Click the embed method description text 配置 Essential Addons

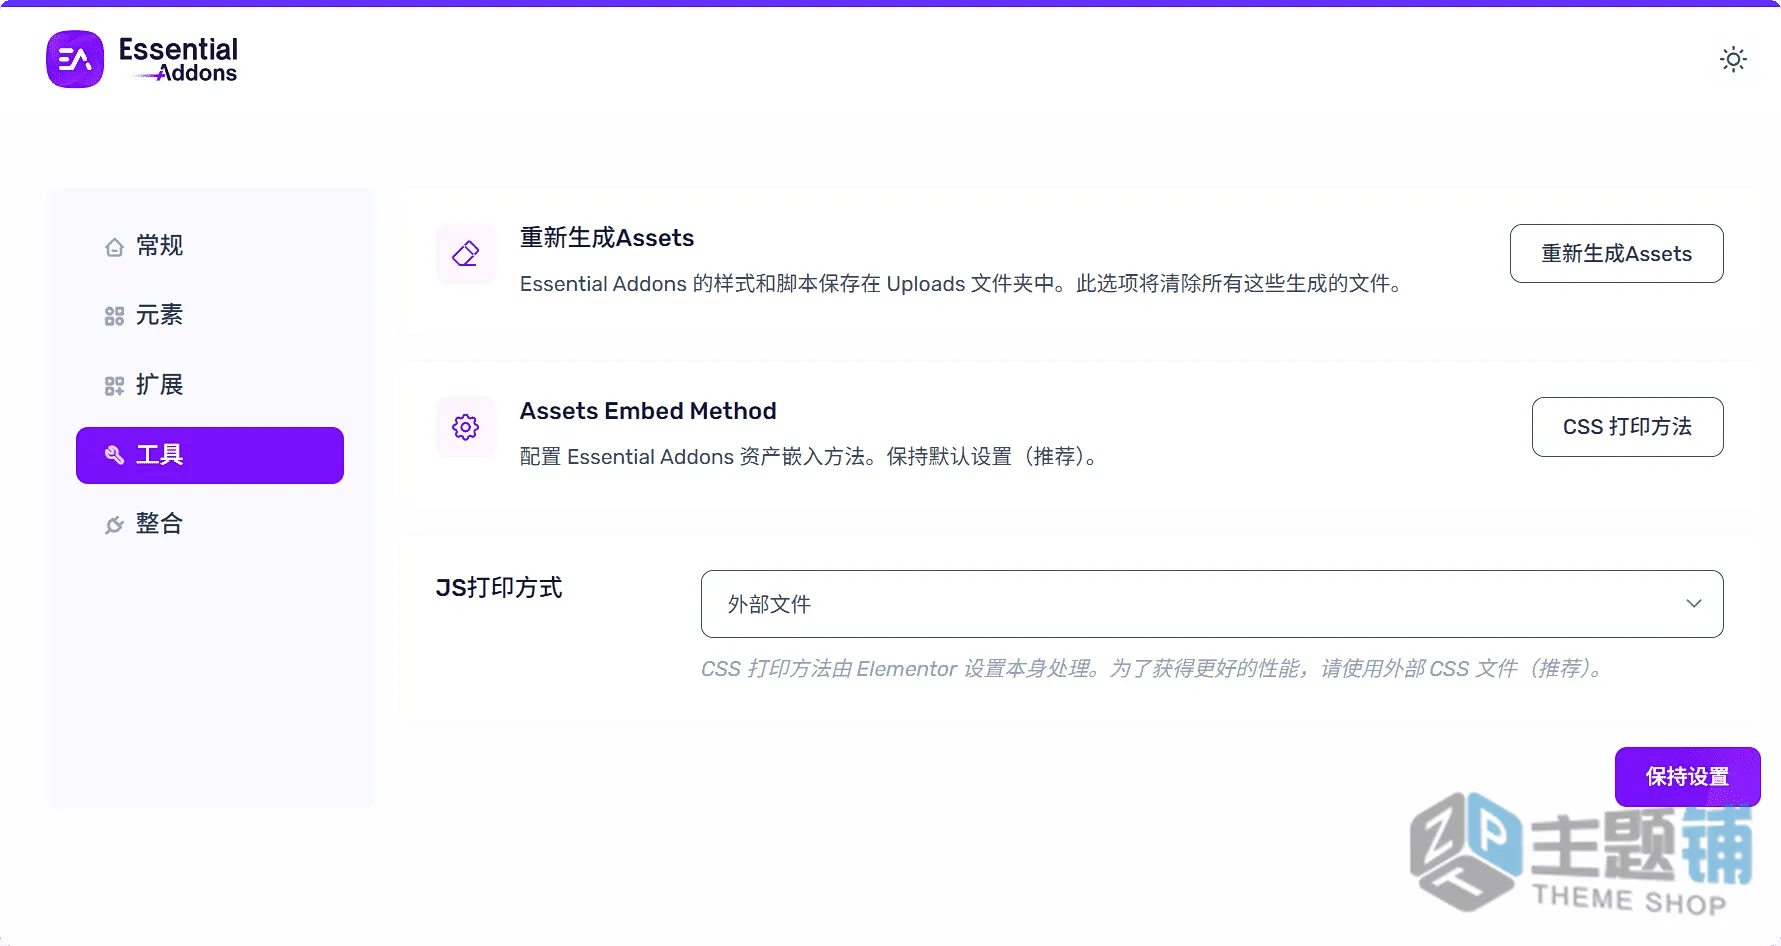pyautogui.click(x=810, y=457)
